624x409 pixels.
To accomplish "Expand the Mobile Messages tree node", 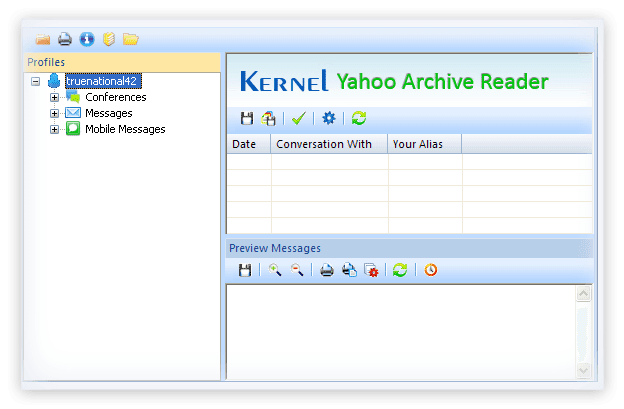I will pyautogui.click(x=55, y=129).
